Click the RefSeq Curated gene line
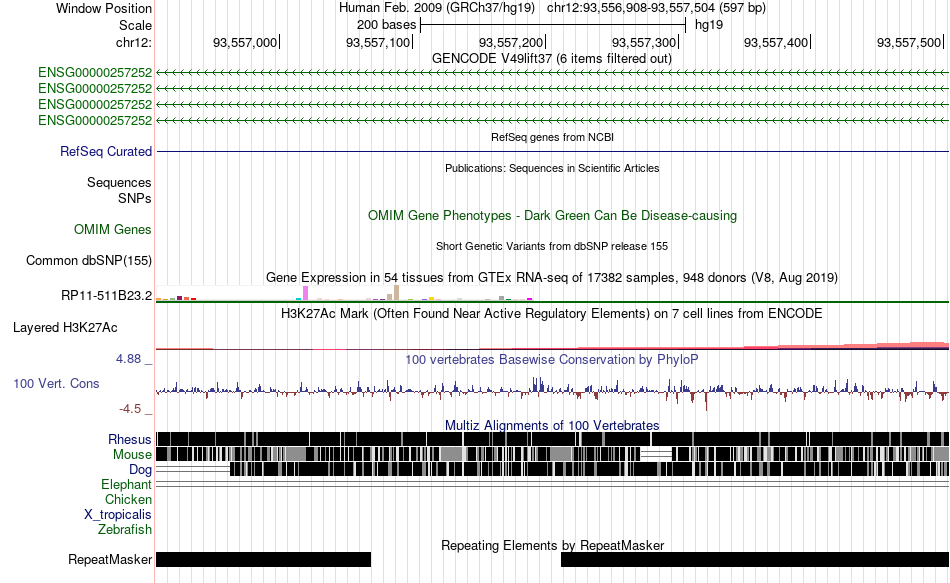The width and height of the screenshot is (950, 583). [x=552, y=152]
